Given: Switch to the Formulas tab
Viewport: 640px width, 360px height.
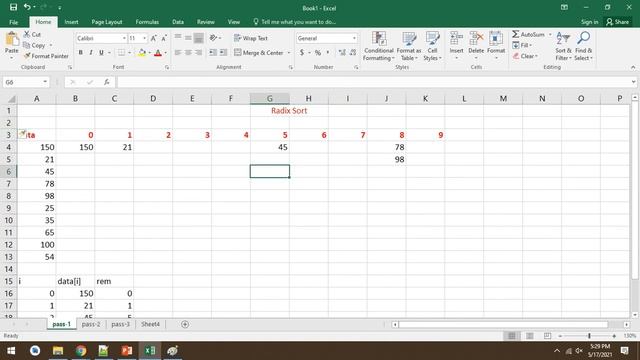Looking at the screenshot, I should click(x=147, y=22).
